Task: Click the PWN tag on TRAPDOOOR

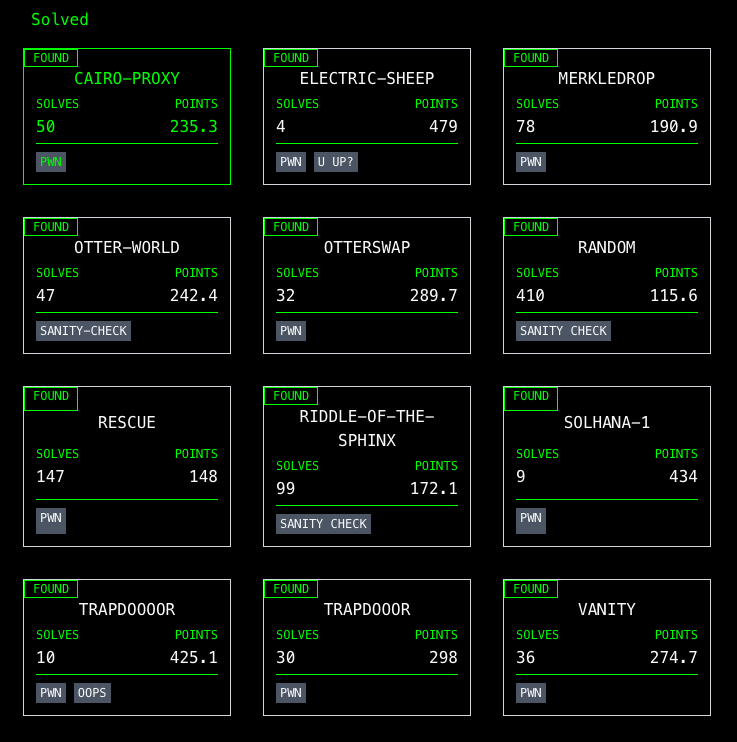Action: tap(291, 693)
